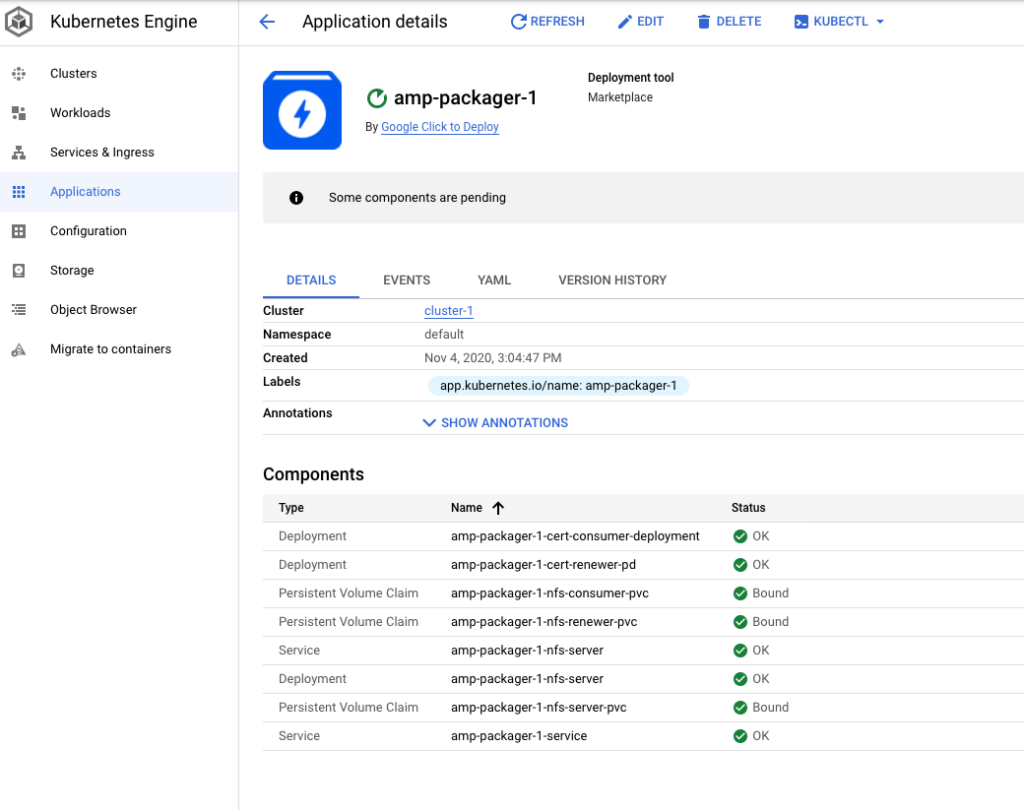Click green check for cert-renewer-pd status
Screen dimensions: 1024x810
(x=740, y=565)
